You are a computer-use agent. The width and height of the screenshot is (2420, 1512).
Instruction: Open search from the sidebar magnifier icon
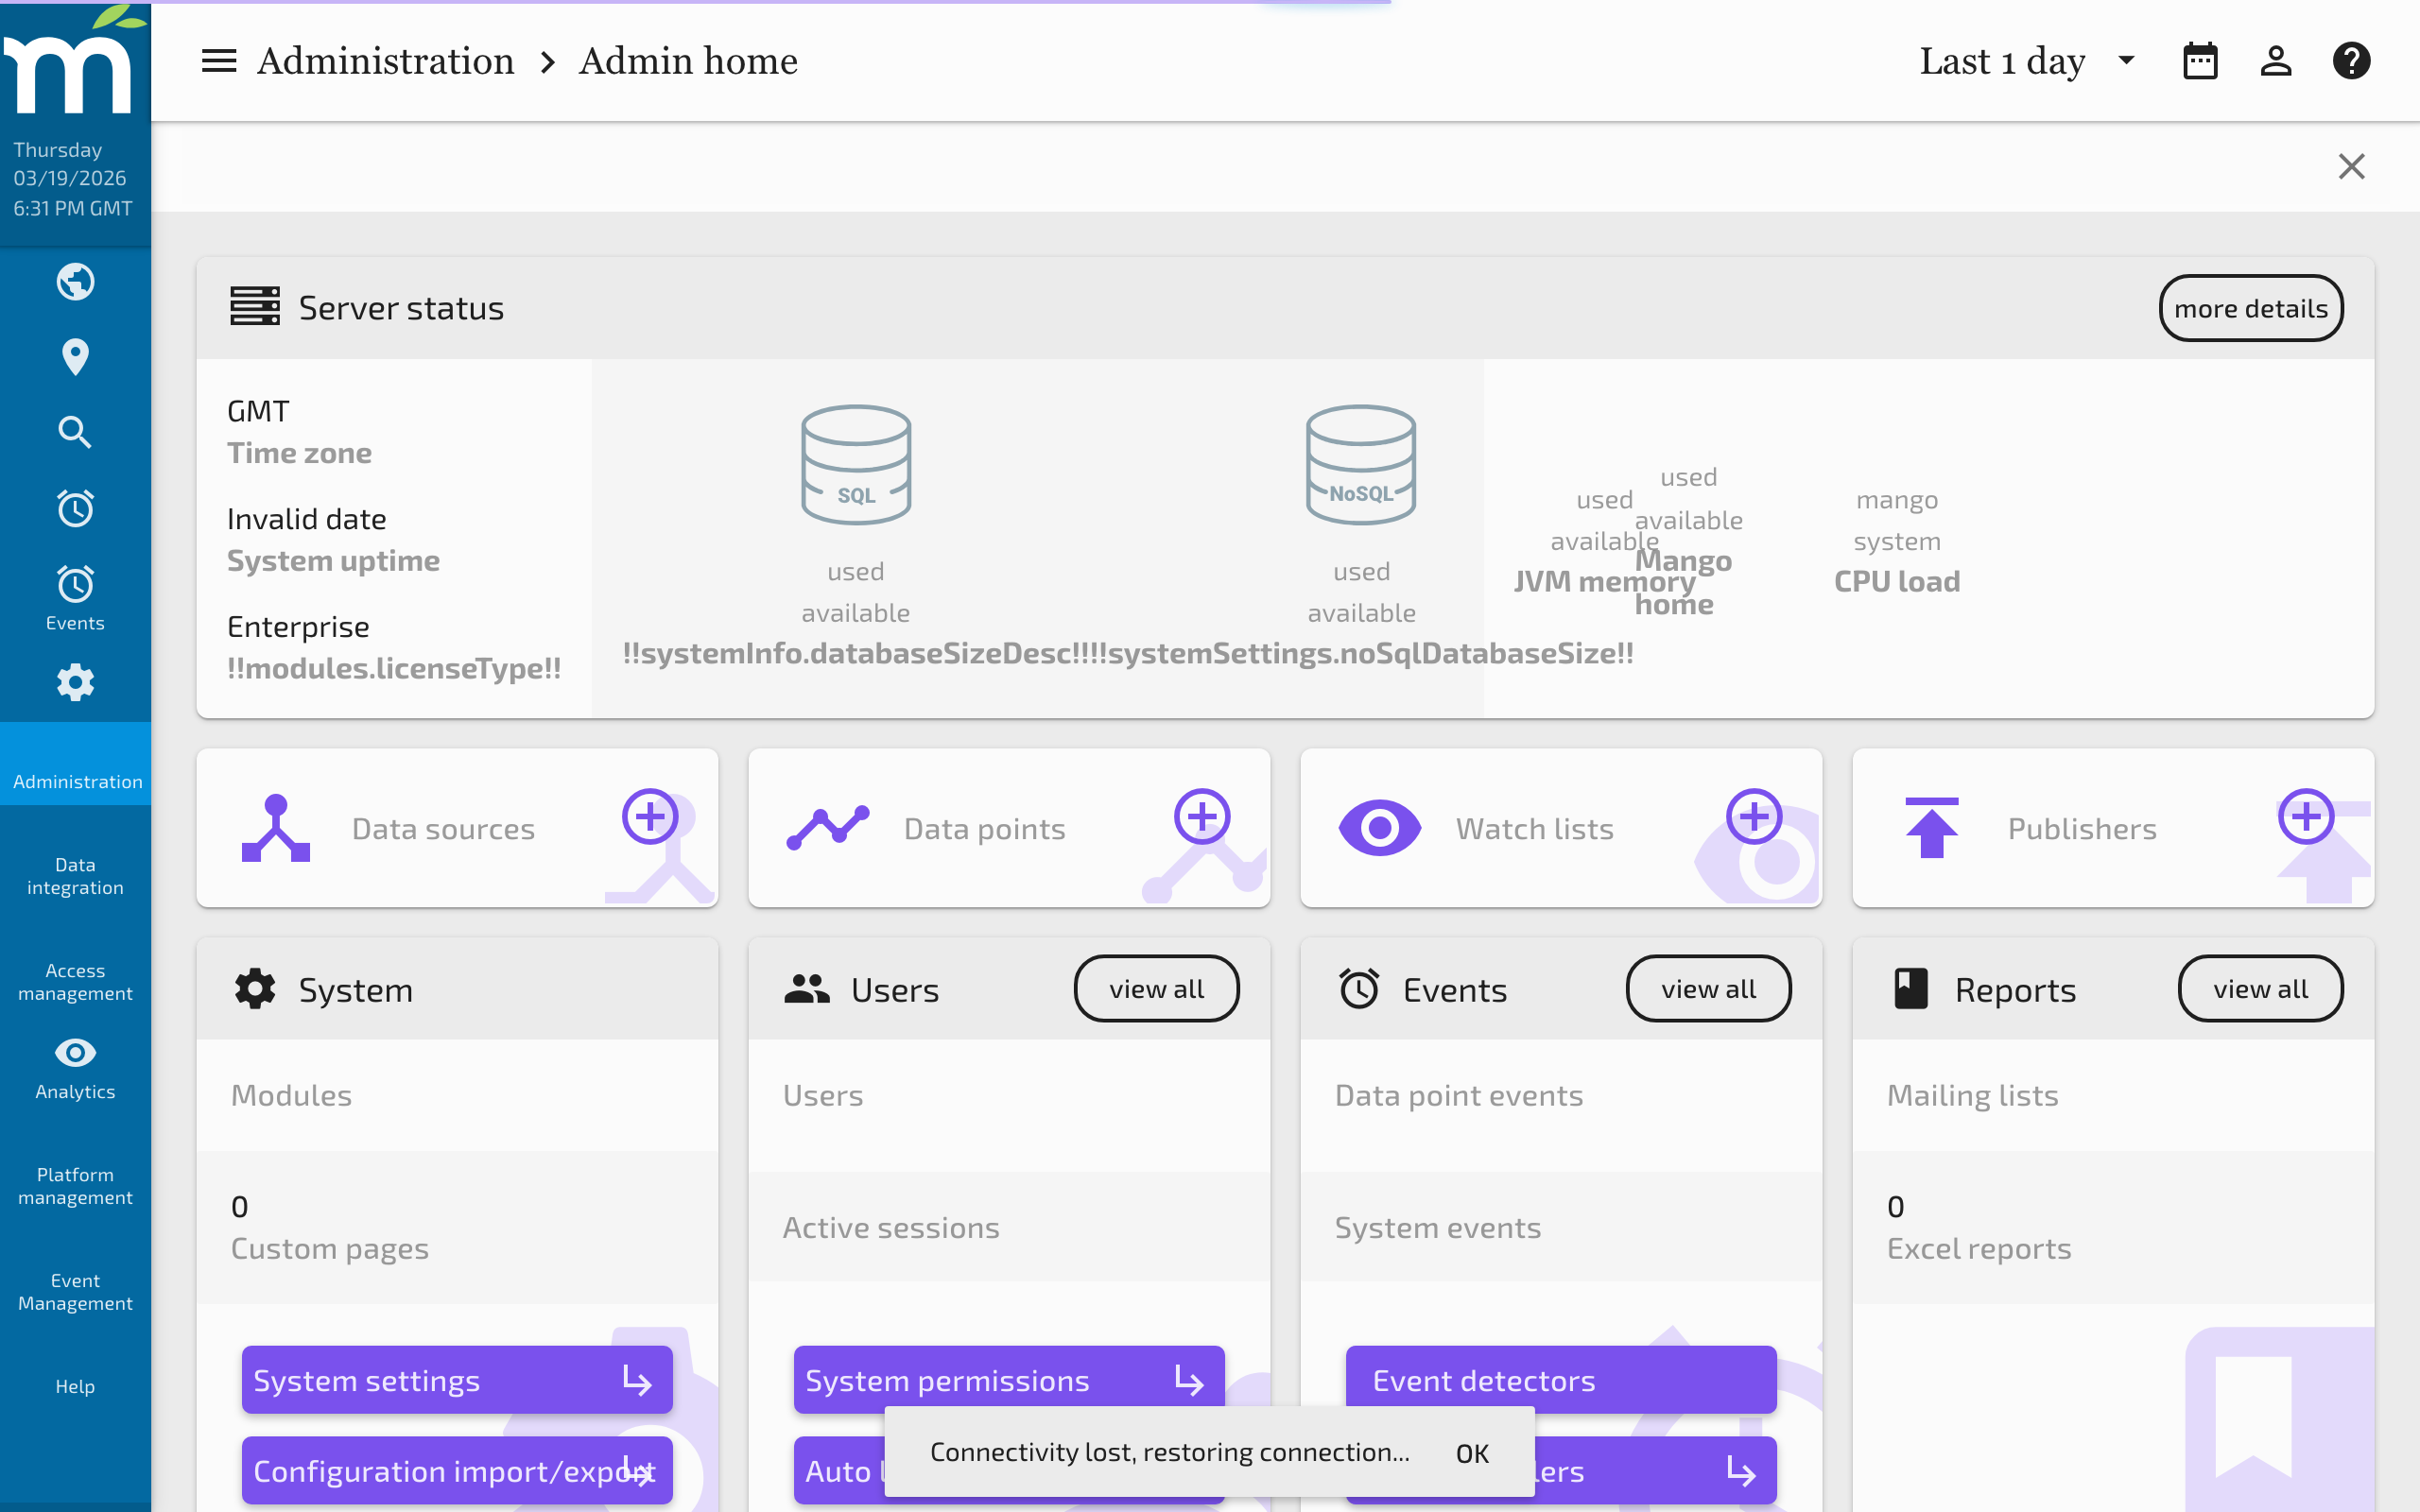tap(75, 432)
